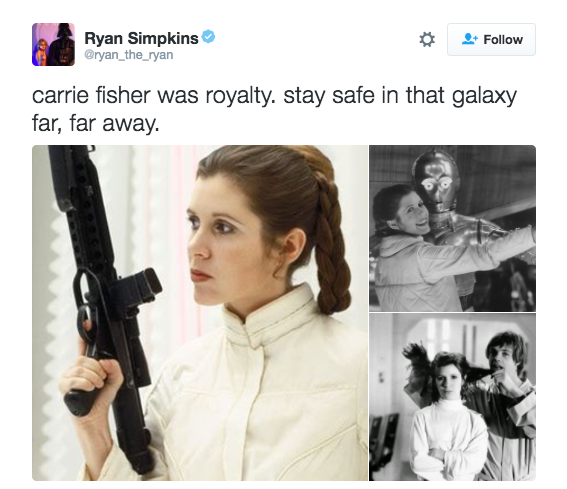Image resolution: width=567 pixels, height=489 pixels.
Task: Open the gear settings icon menu
Action: 427,39
